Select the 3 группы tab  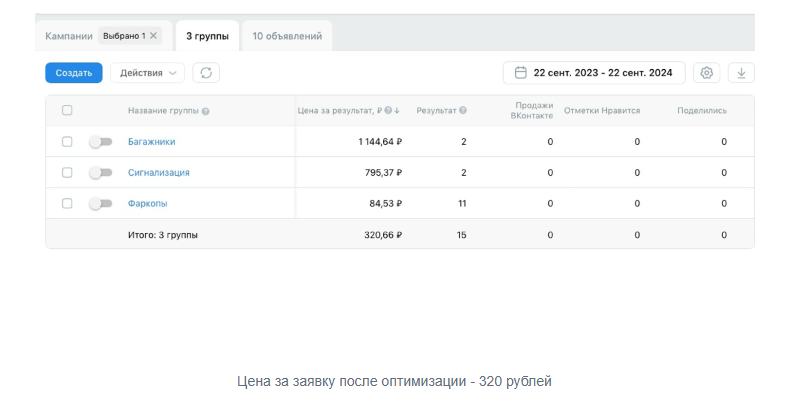[207, 36]
